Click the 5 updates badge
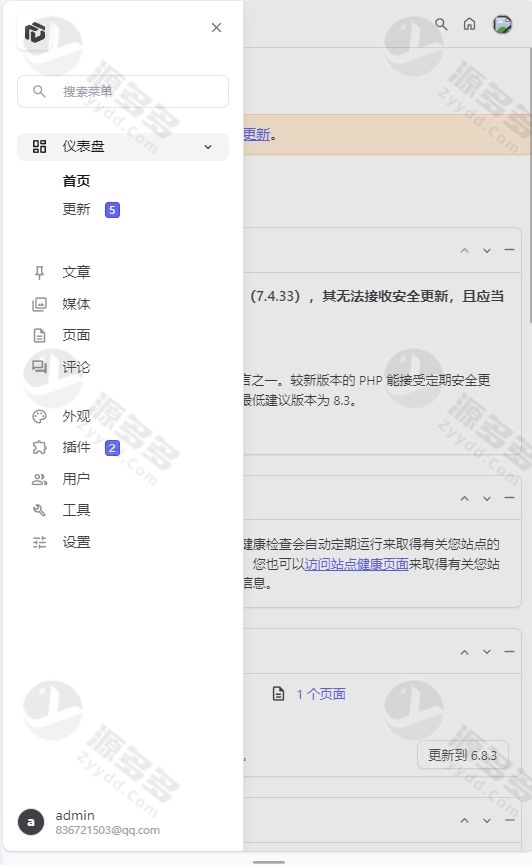The height and width of the screenshot is (865, 532). click(x=112, y=210)
